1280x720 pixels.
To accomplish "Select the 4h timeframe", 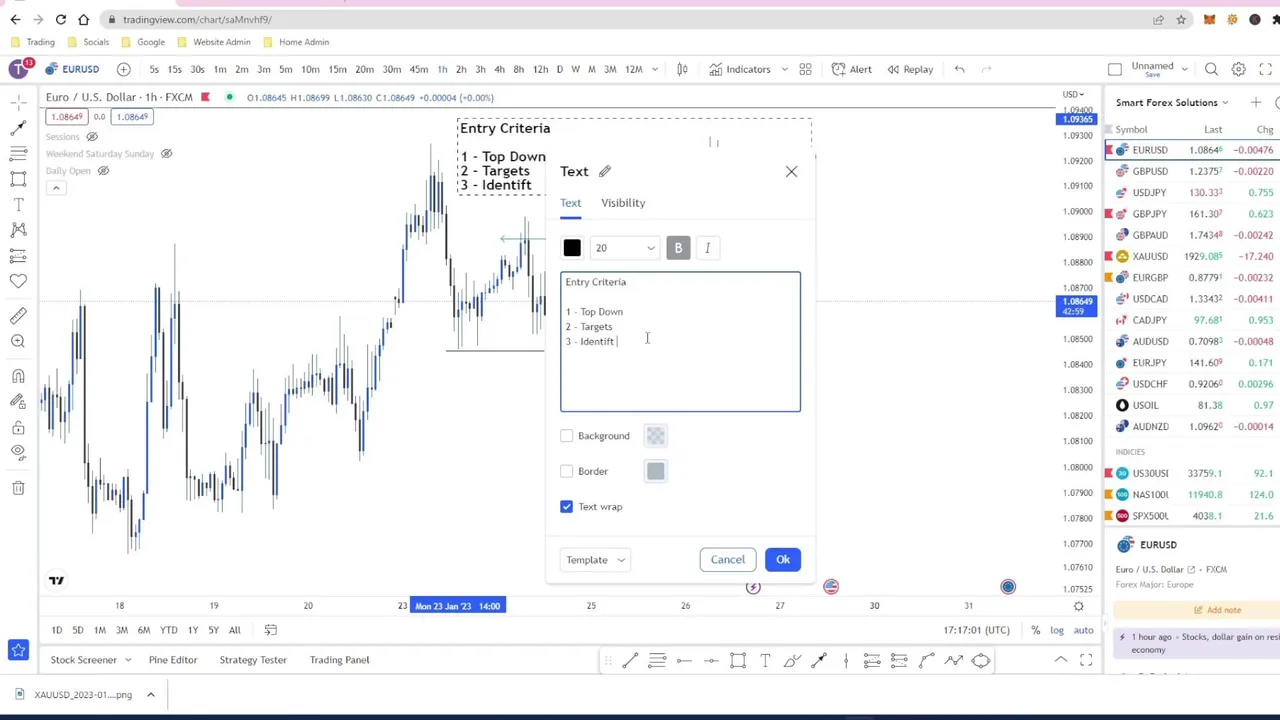I will click(x=499, y=69).
